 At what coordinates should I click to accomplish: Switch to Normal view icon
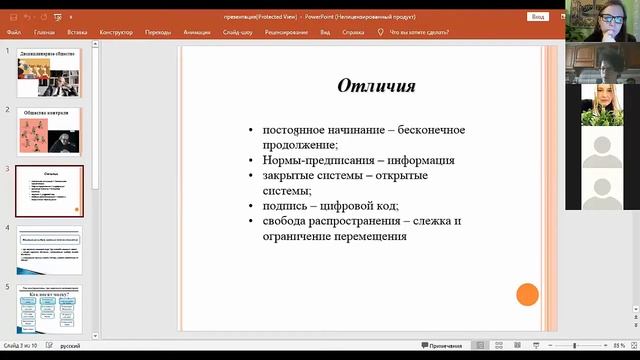pos(480,346)
